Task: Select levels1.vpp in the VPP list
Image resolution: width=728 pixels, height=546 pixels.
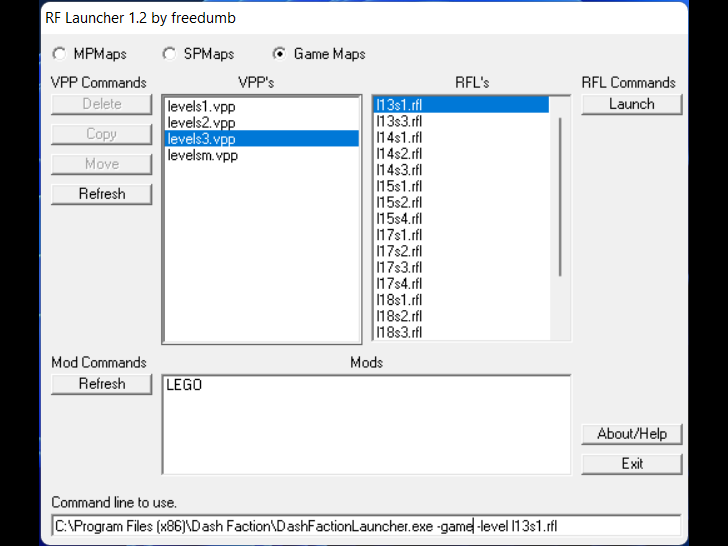Action: [203, 106]
